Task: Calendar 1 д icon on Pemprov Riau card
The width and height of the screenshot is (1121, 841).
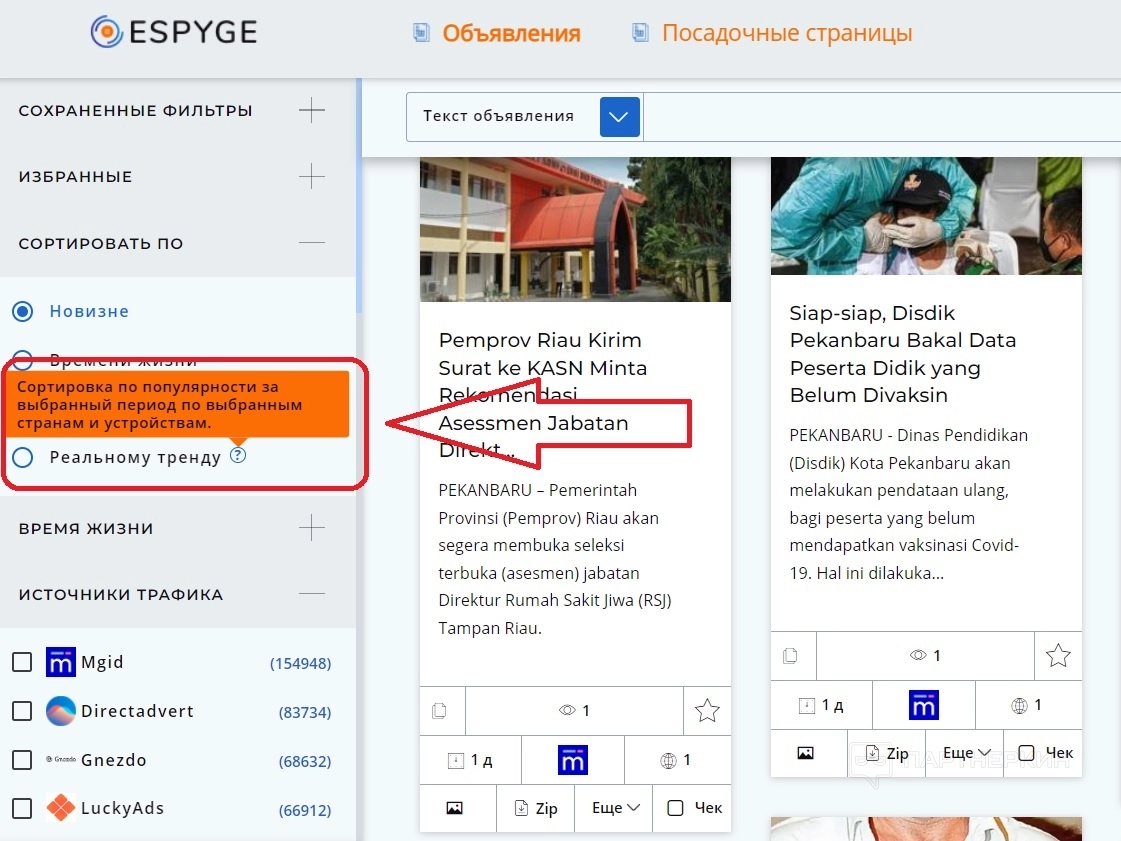Action: (455, 761)
